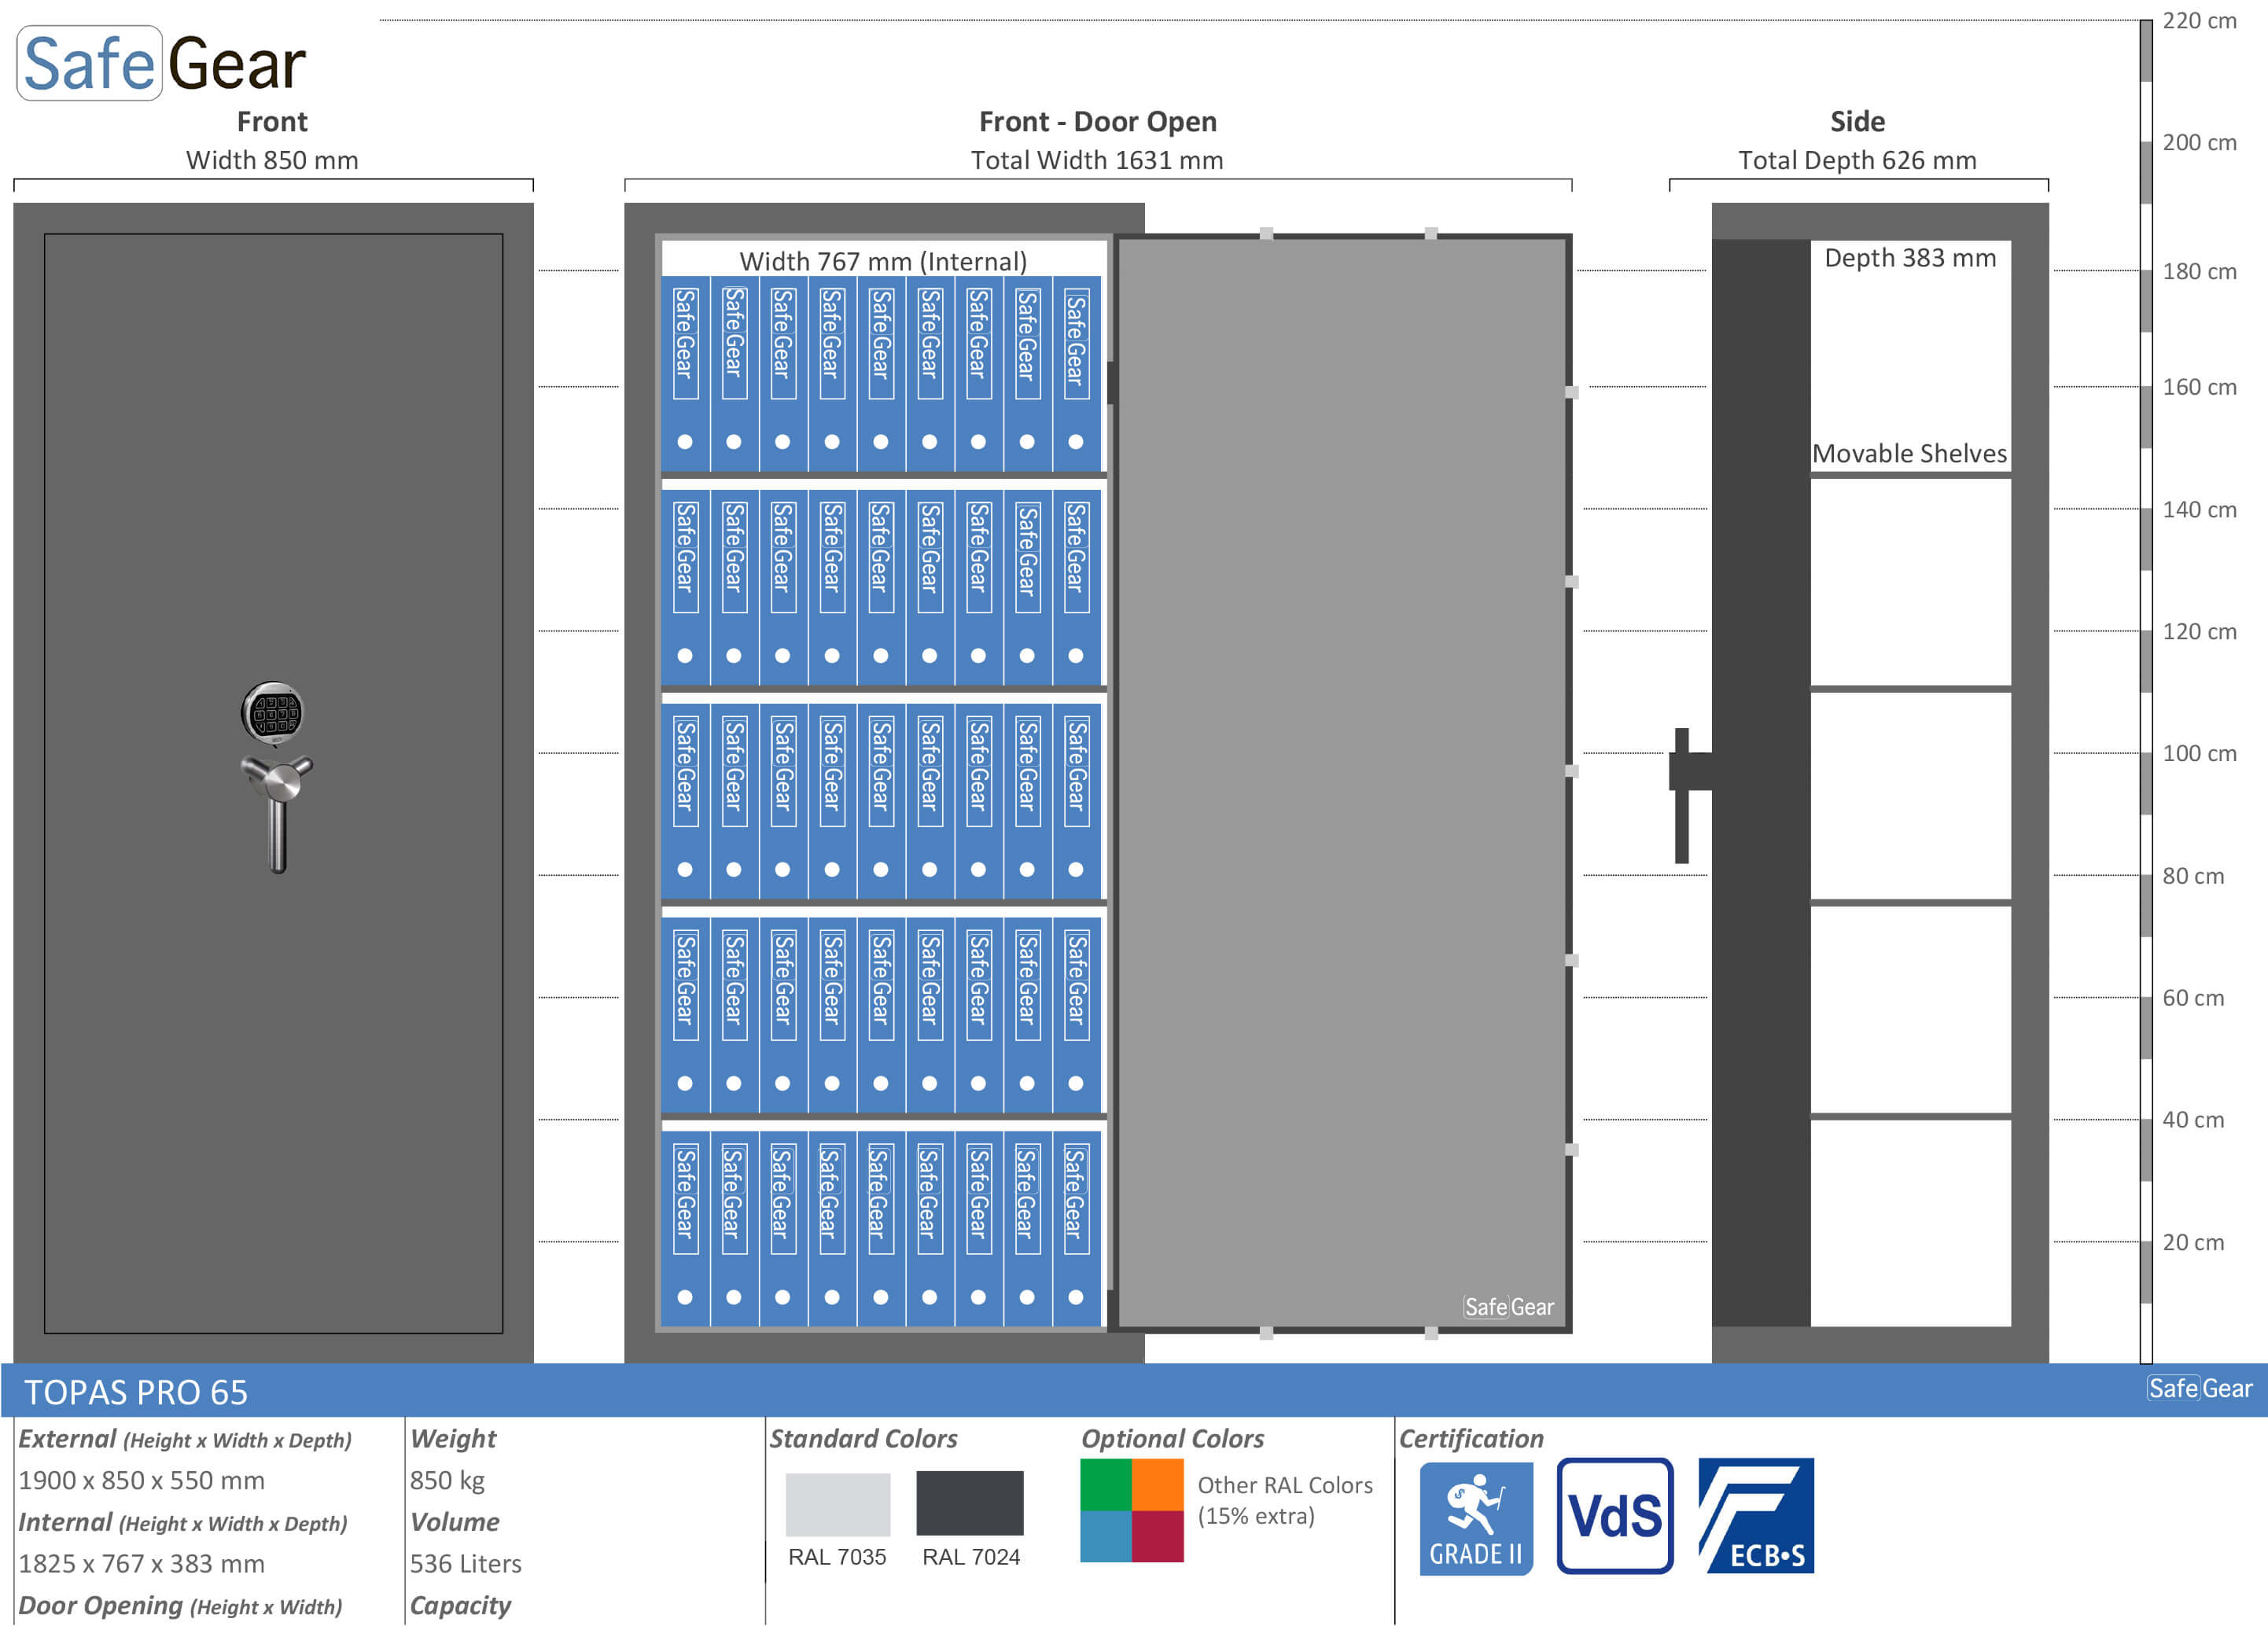The image size is (2268, 1626).
Task: Click the "Width 850 mm" label
Action: tap(272, 160)
